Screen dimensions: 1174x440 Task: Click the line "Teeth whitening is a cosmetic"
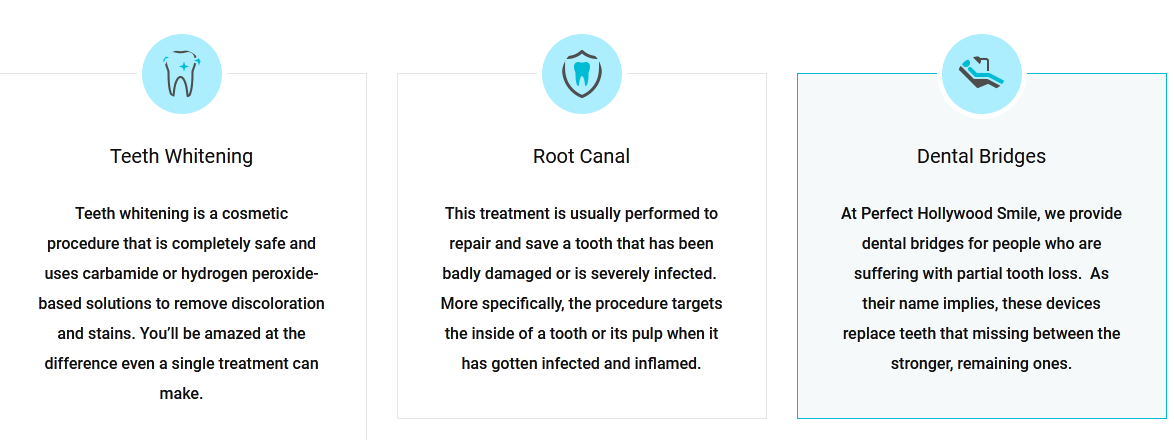181,214
